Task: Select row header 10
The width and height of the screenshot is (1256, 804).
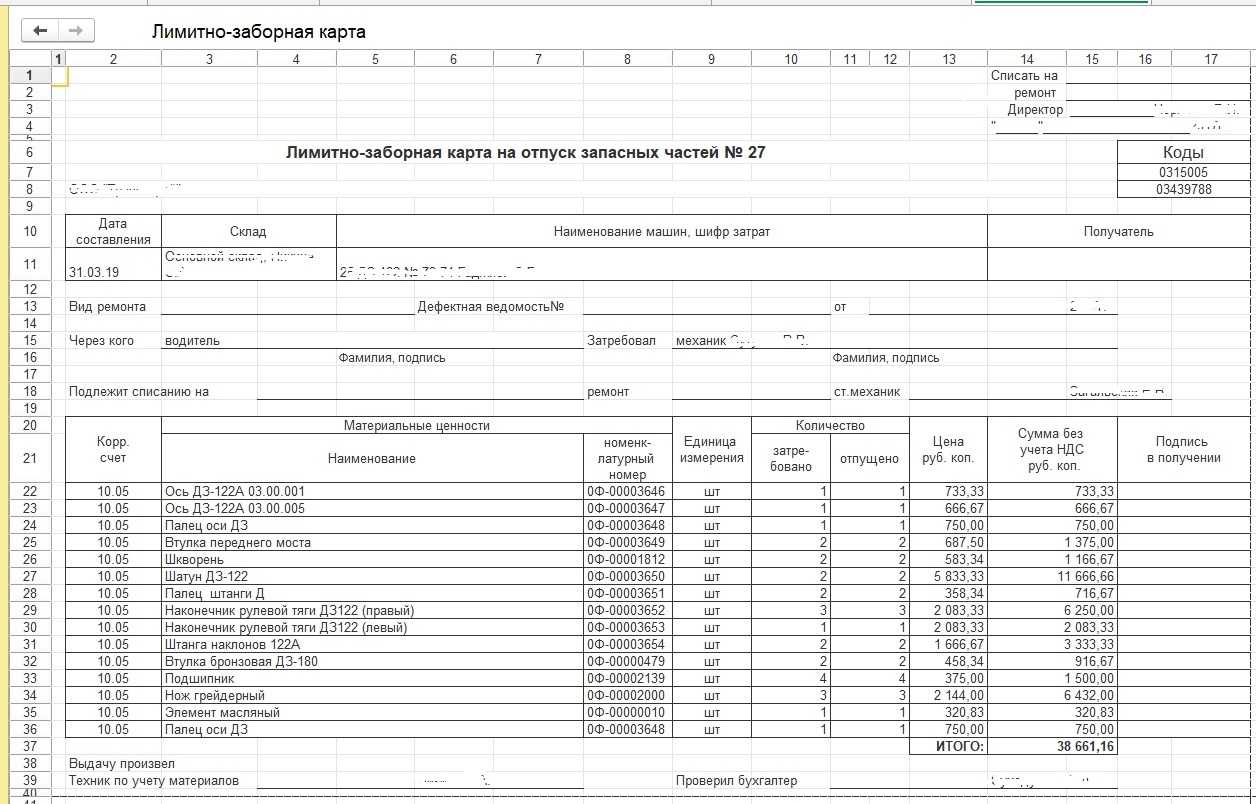Action: (29, 231)
